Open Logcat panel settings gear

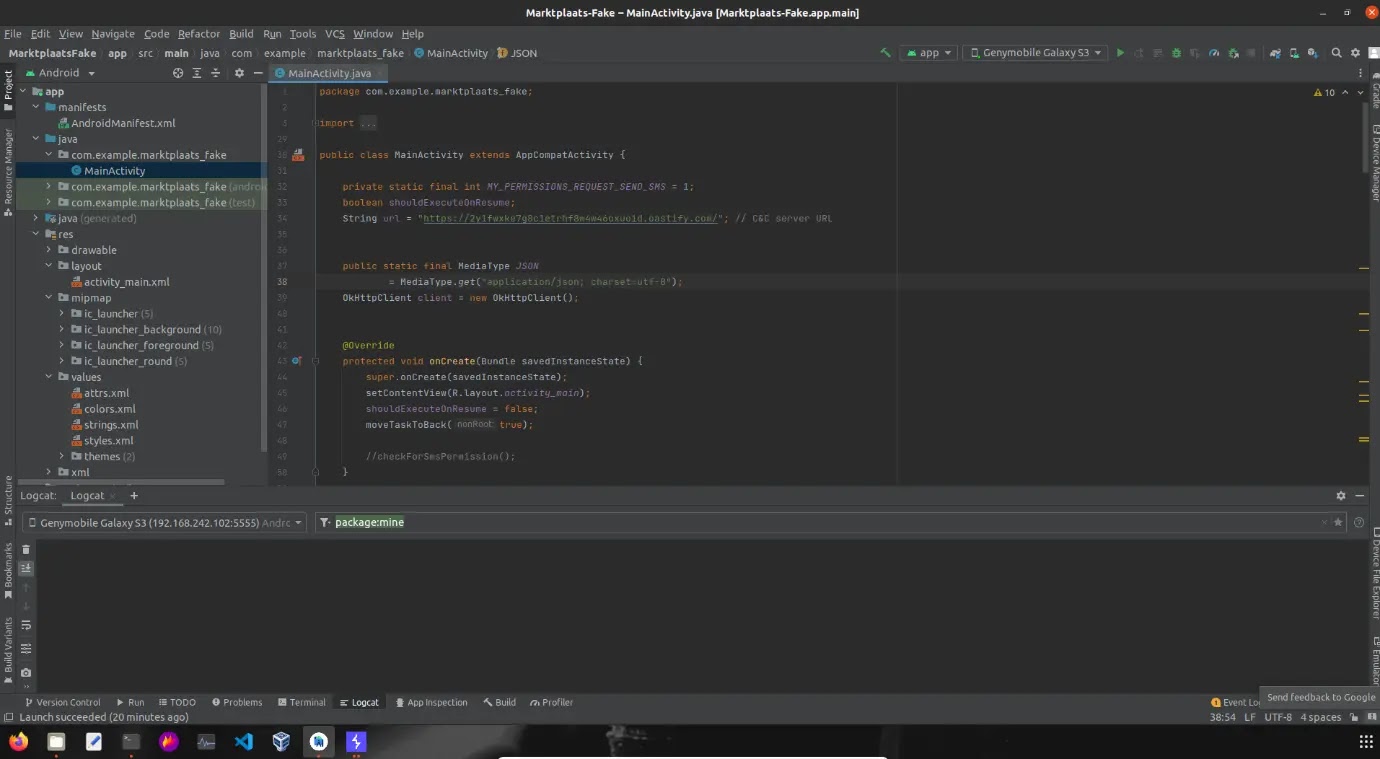click(1341, 495)
